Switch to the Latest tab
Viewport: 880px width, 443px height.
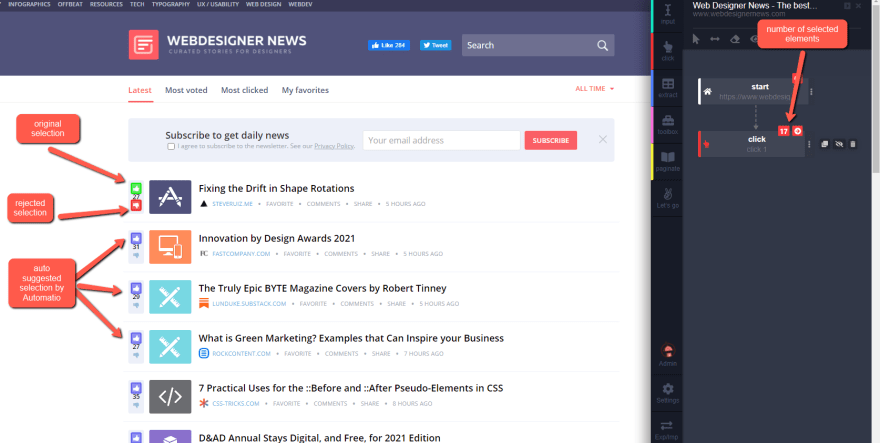click(x=140, y=90)
